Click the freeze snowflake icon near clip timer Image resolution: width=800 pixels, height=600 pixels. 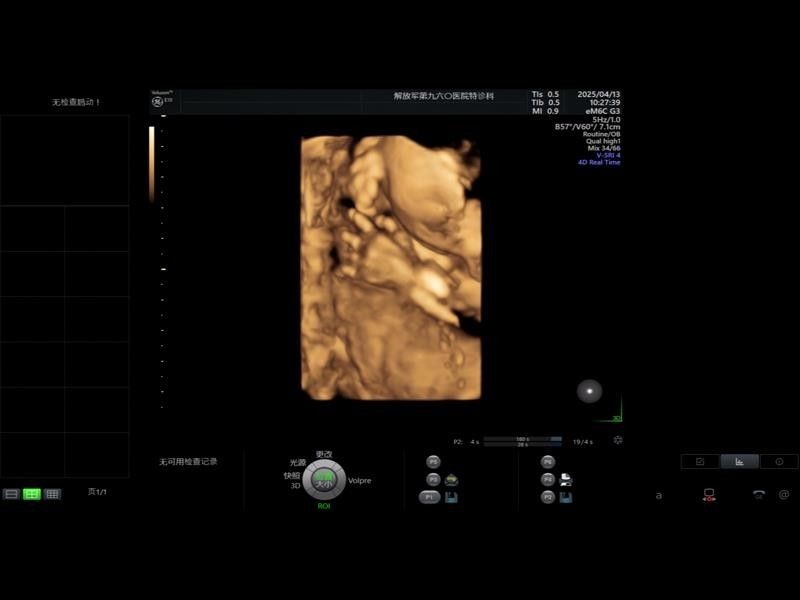pos(617,440)
